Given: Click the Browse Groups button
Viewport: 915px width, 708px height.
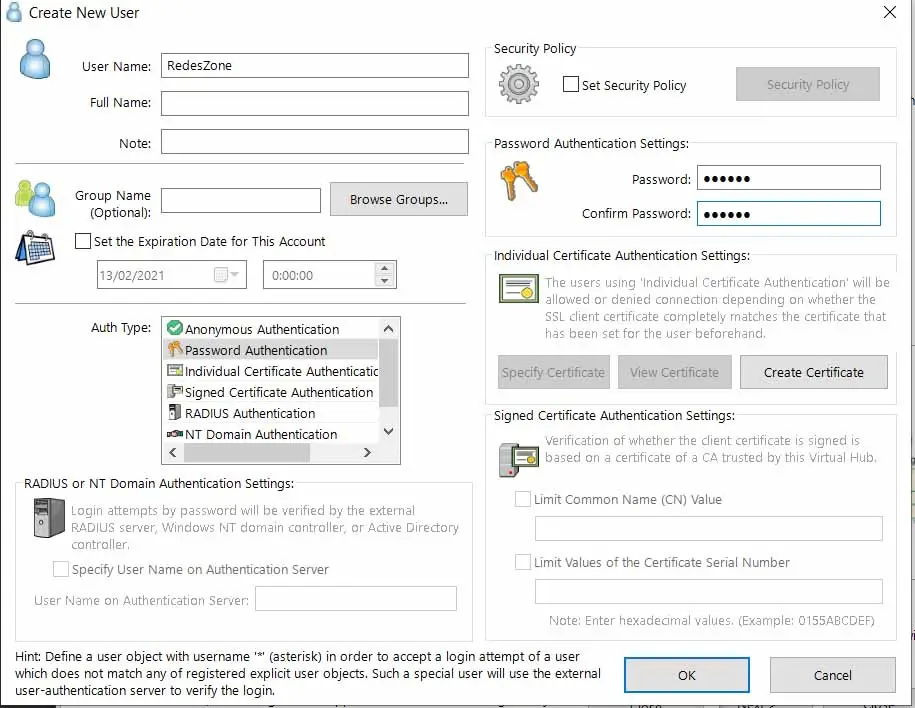Looking at the screenshot, I should pos(399,199).
